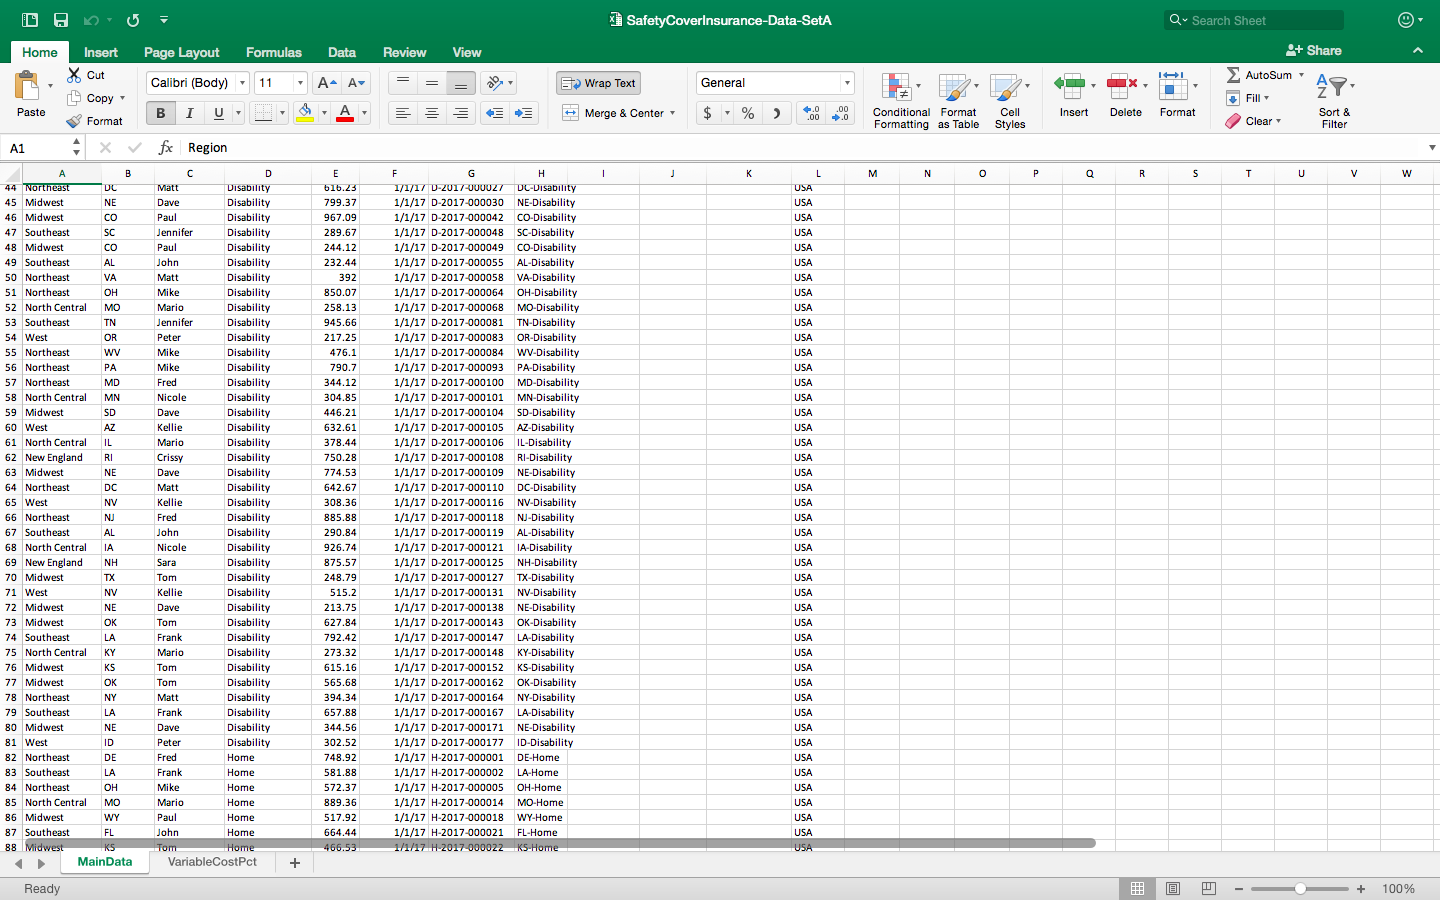This screenshot has width=1440, height=900.
Task: Open the Cell Styles gallery
Action: [1010, 100]
